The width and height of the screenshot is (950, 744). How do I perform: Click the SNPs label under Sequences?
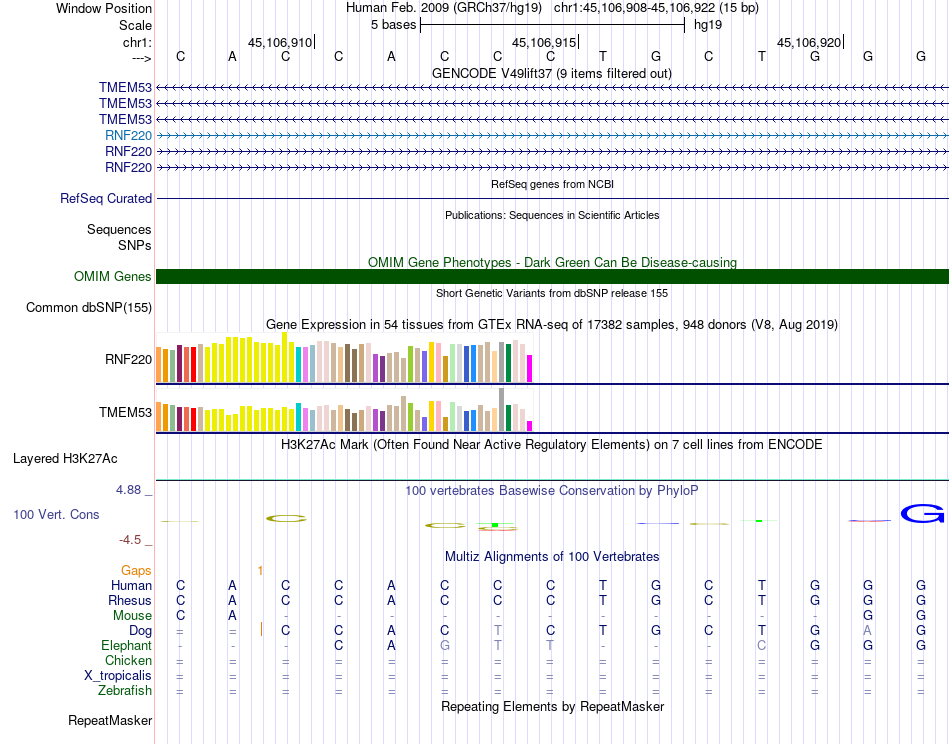pyautogui.click(x=135, y=245)
